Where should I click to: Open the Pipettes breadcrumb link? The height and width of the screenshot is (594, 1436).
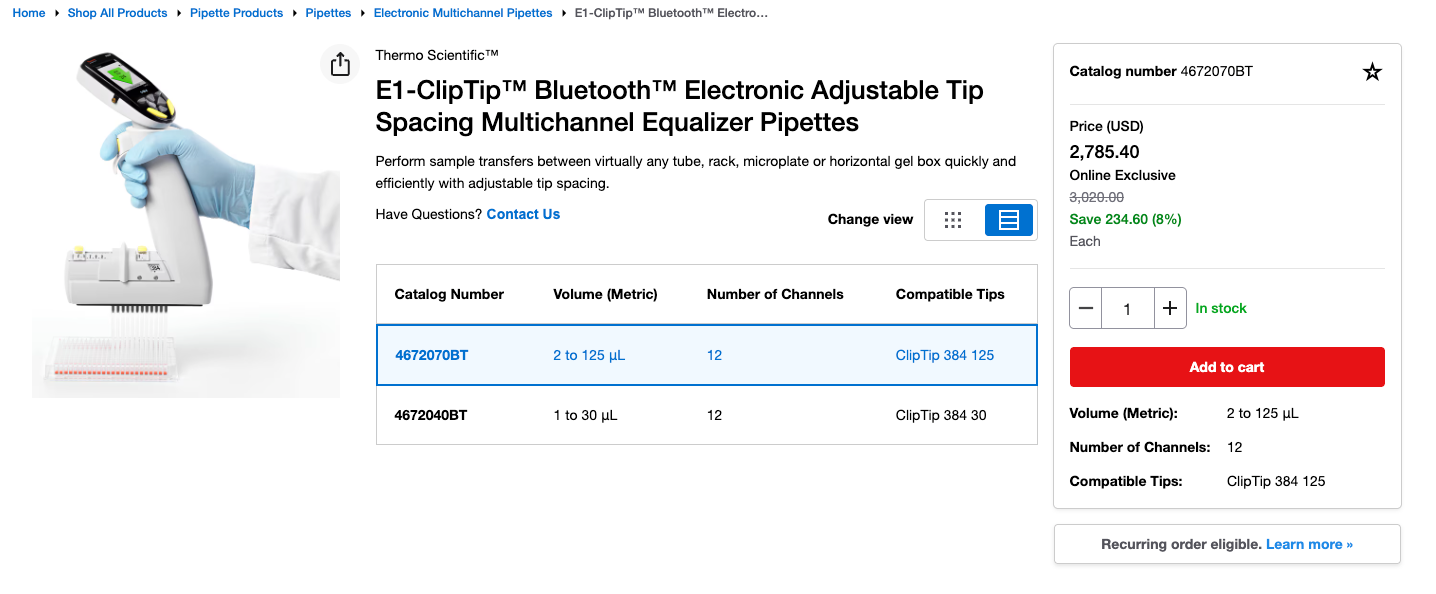click(329, 13)
